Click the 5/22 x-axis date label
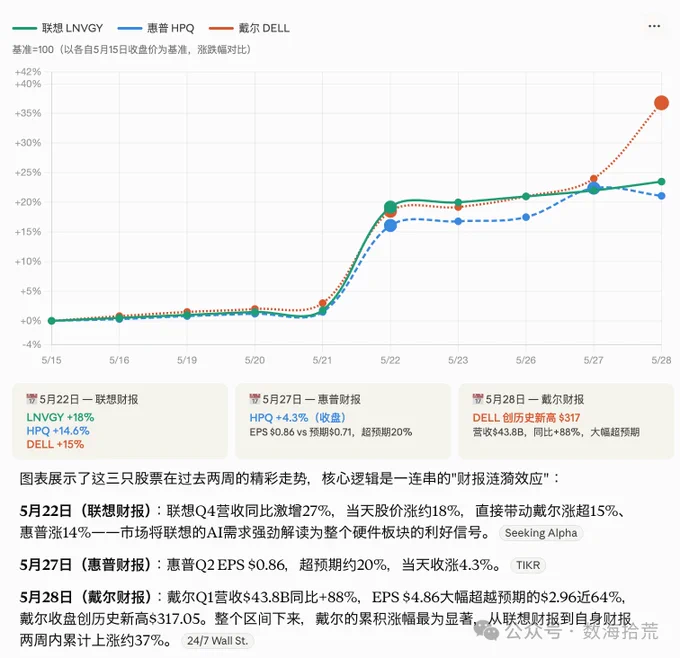Image resolution: width=680 pixels, height=658 pixels. (390, 360)
